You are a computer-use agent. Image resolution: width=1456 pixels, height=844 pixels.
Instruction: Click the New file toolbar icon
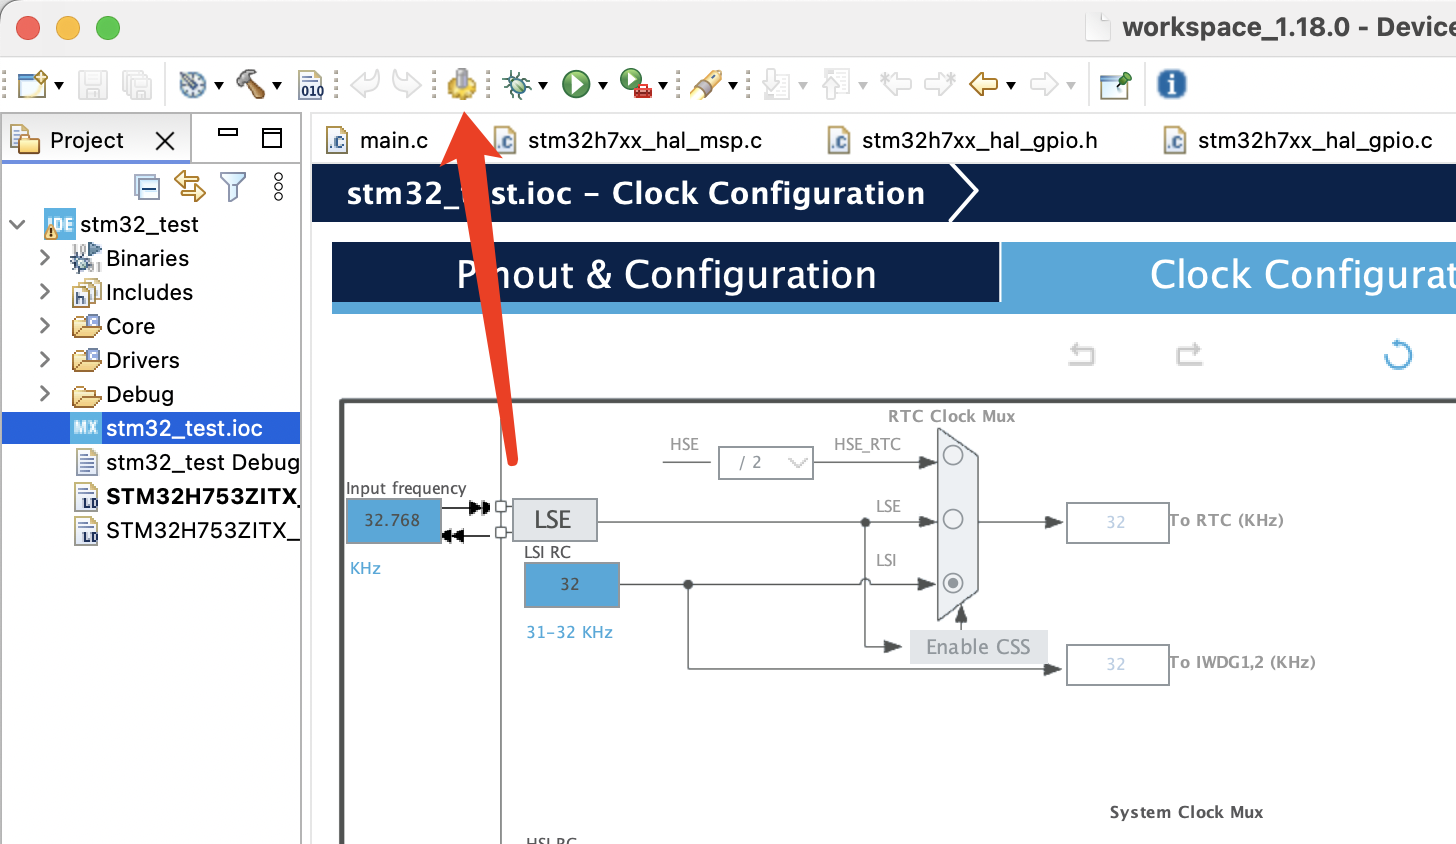(x=32, y=85)
